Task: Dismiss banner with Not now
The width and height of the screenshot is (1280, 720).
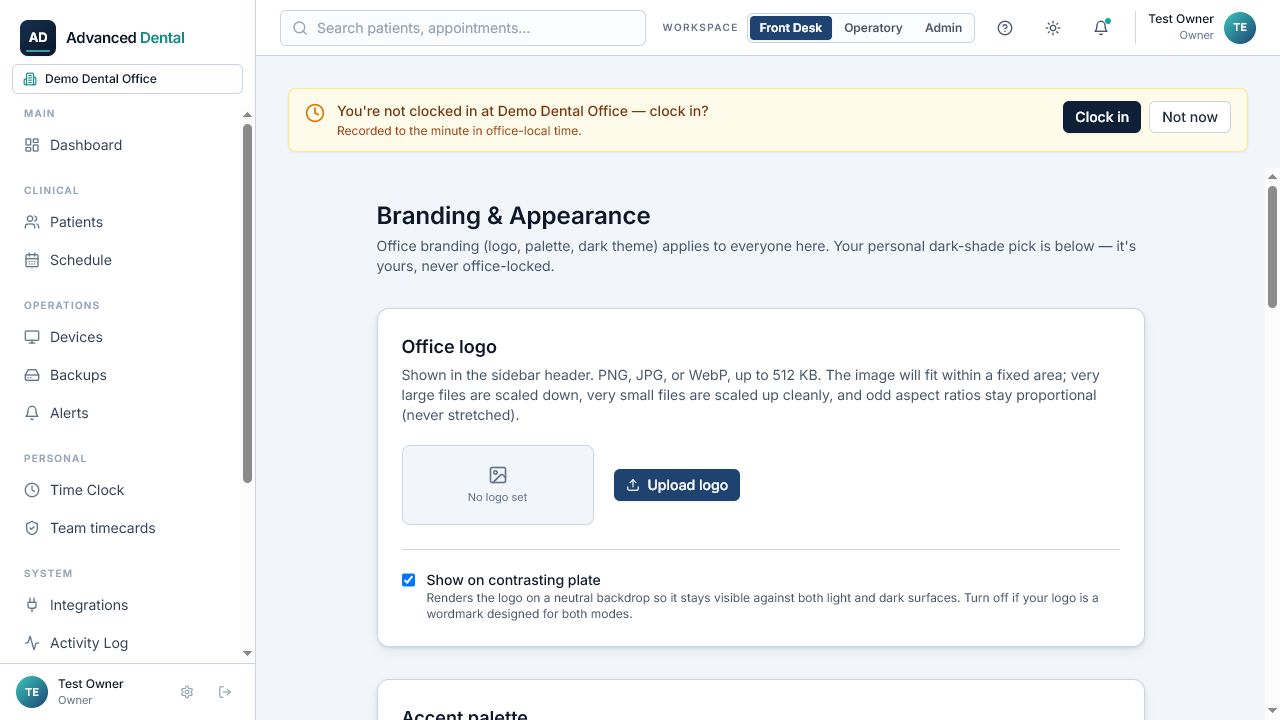Action: pos(1190,117)
